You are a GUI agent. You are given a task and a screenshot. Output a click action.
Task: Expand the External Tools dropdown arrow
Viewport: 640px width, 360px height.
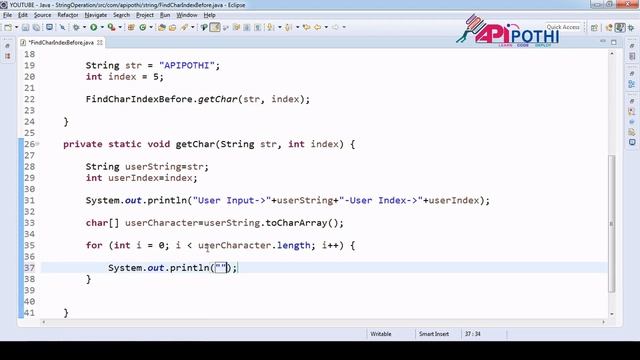point(120,27)
